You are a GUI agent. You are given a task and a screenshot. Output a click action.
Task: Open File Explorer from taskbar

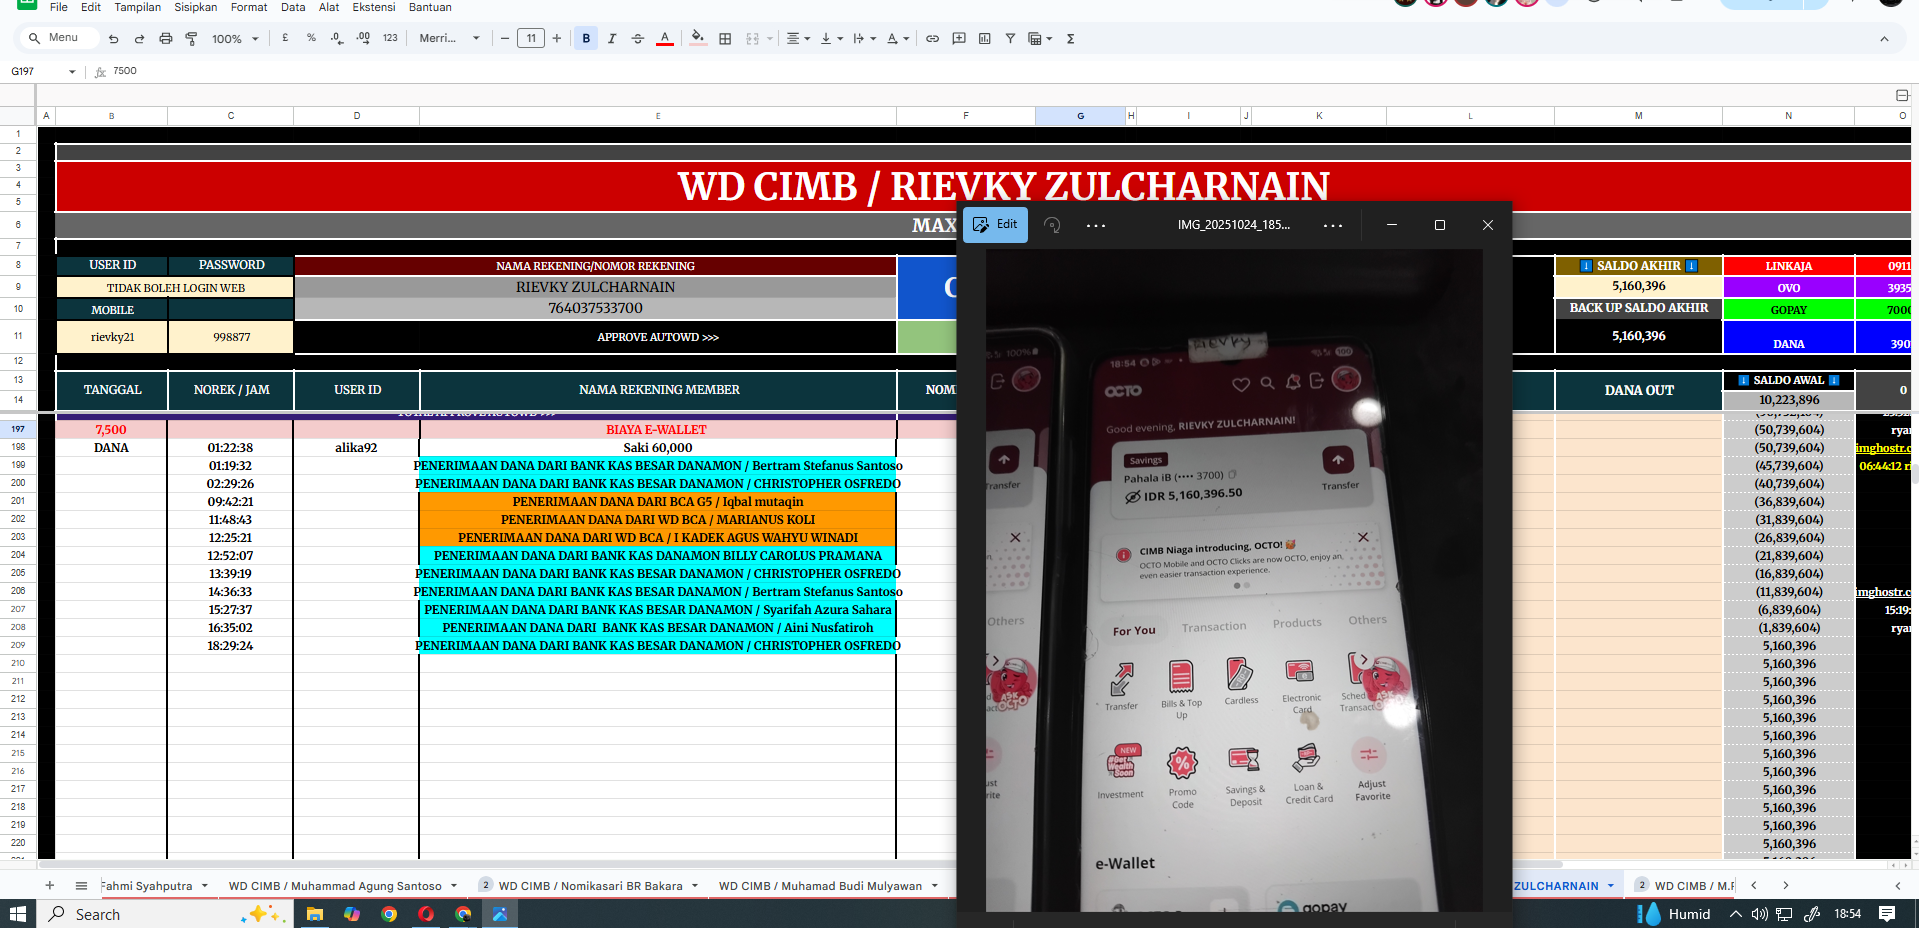pos(315,914)
